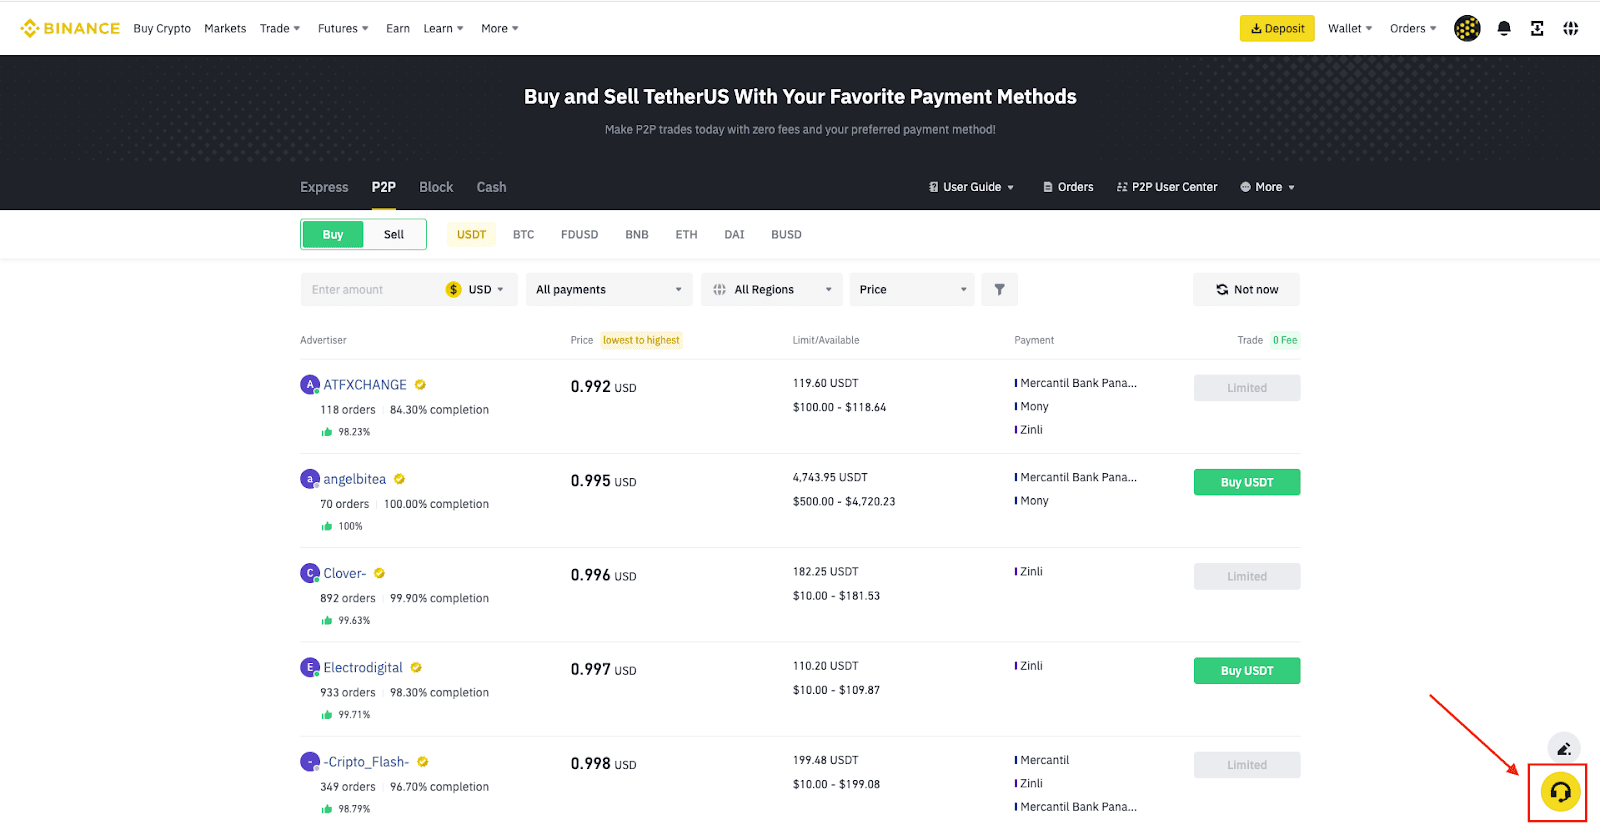Viewport: 1600px width, 830px height.
Task: Click Buy USDT for Electrodigital
Action: click(1247, 671)
